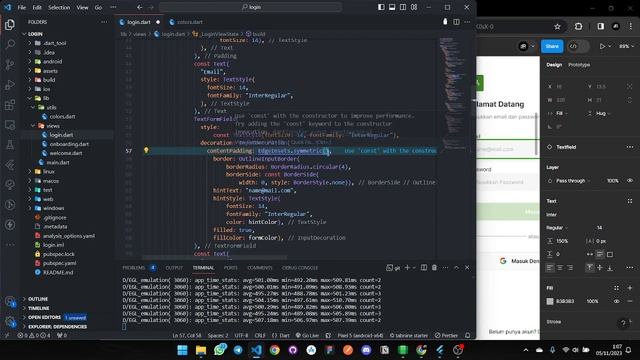Open Run and Debug view
Viewport: 640px width, 360px height.
pyautogui.click(x=10, y=84)
